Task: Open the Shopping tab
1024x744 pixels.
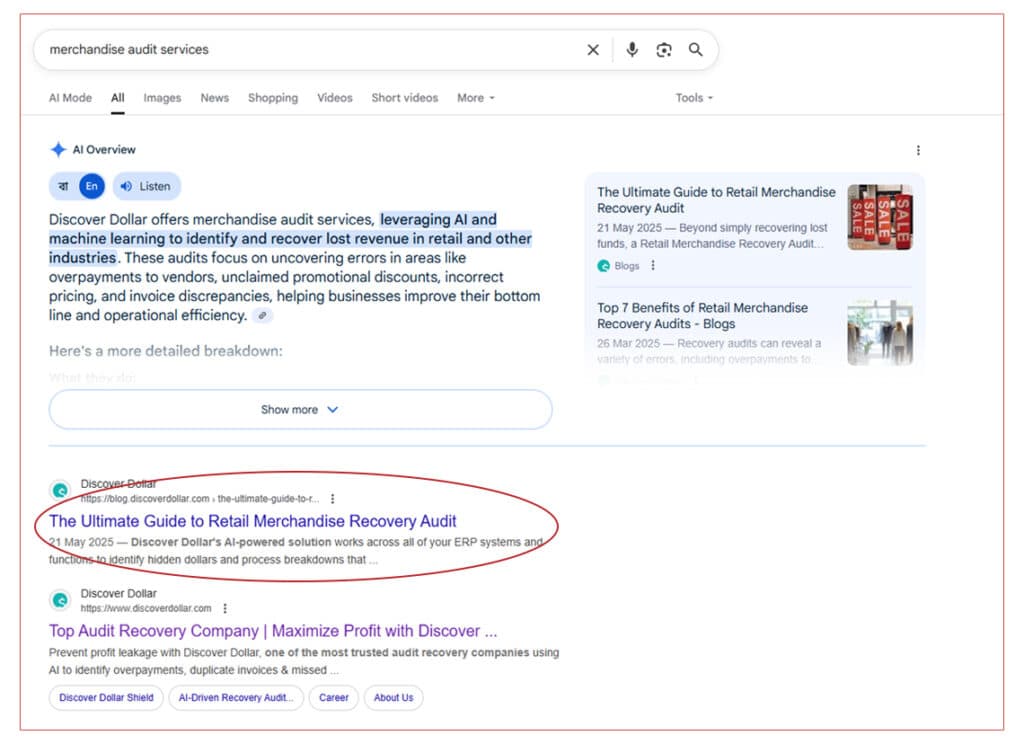Action: [273, 98]
